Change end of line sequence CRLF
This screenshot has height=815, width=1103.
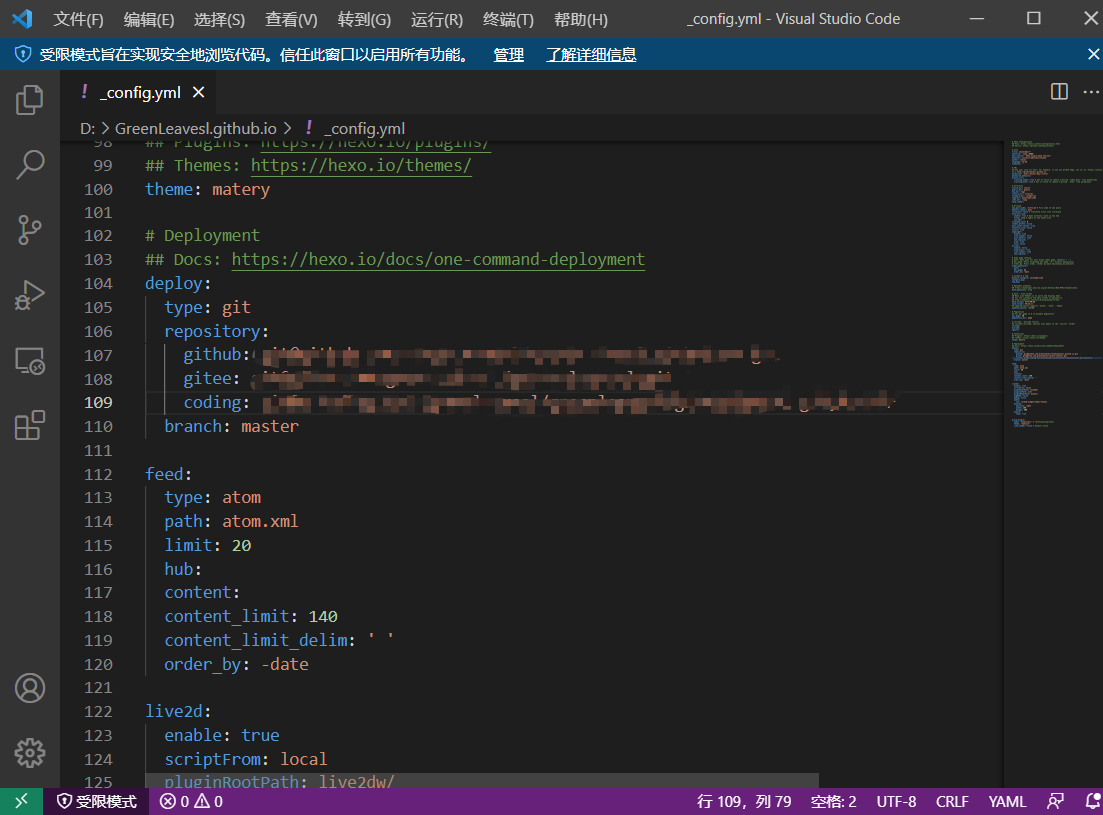[x=952, y=802]
